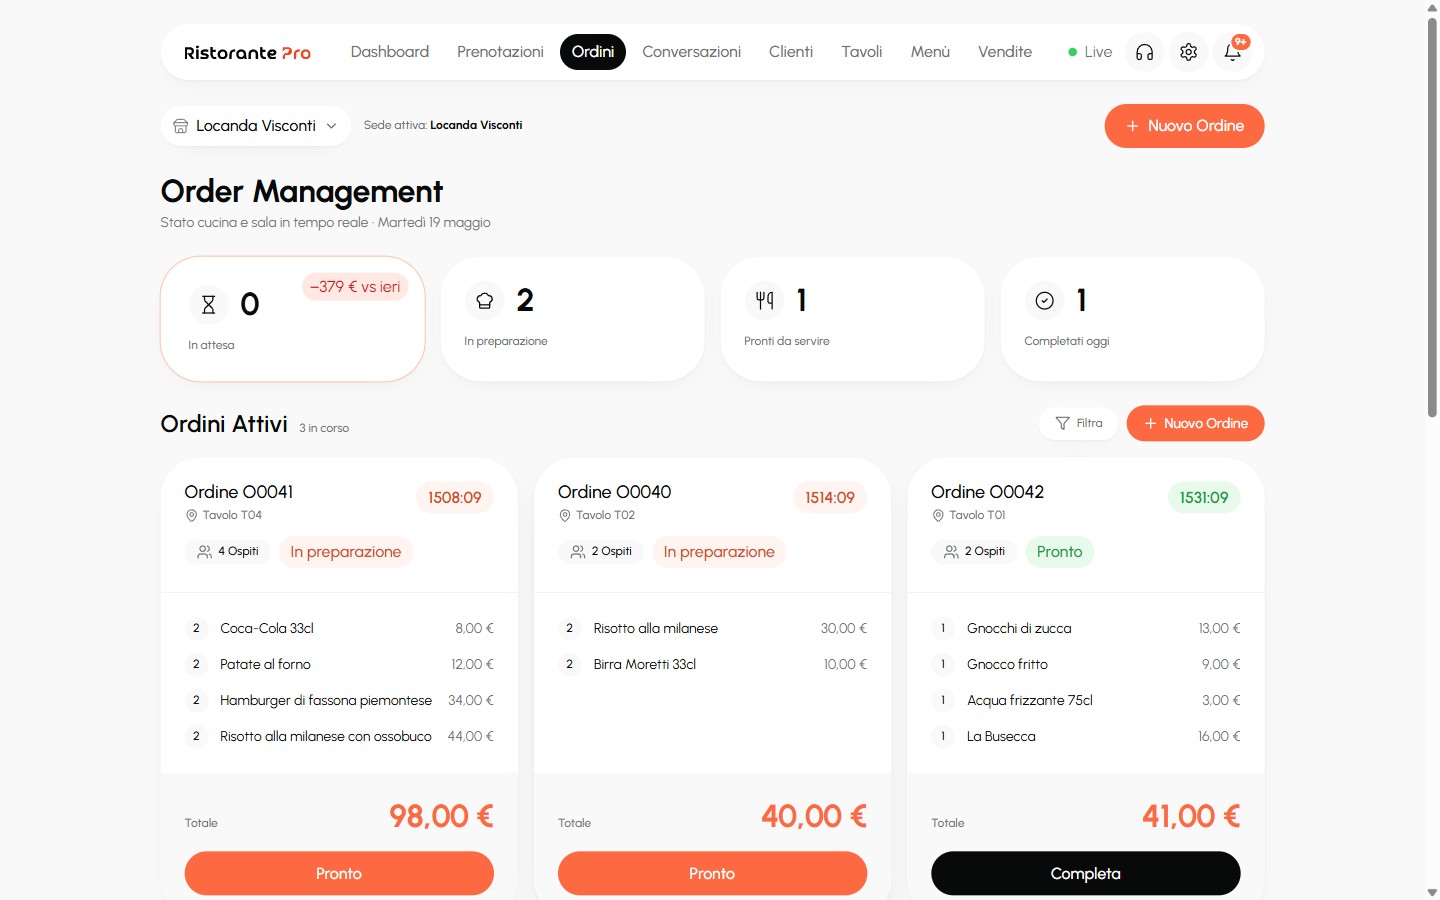Go to the Vendite tab
This screenshot has height=900, width=1440.
click(1005, 52)
